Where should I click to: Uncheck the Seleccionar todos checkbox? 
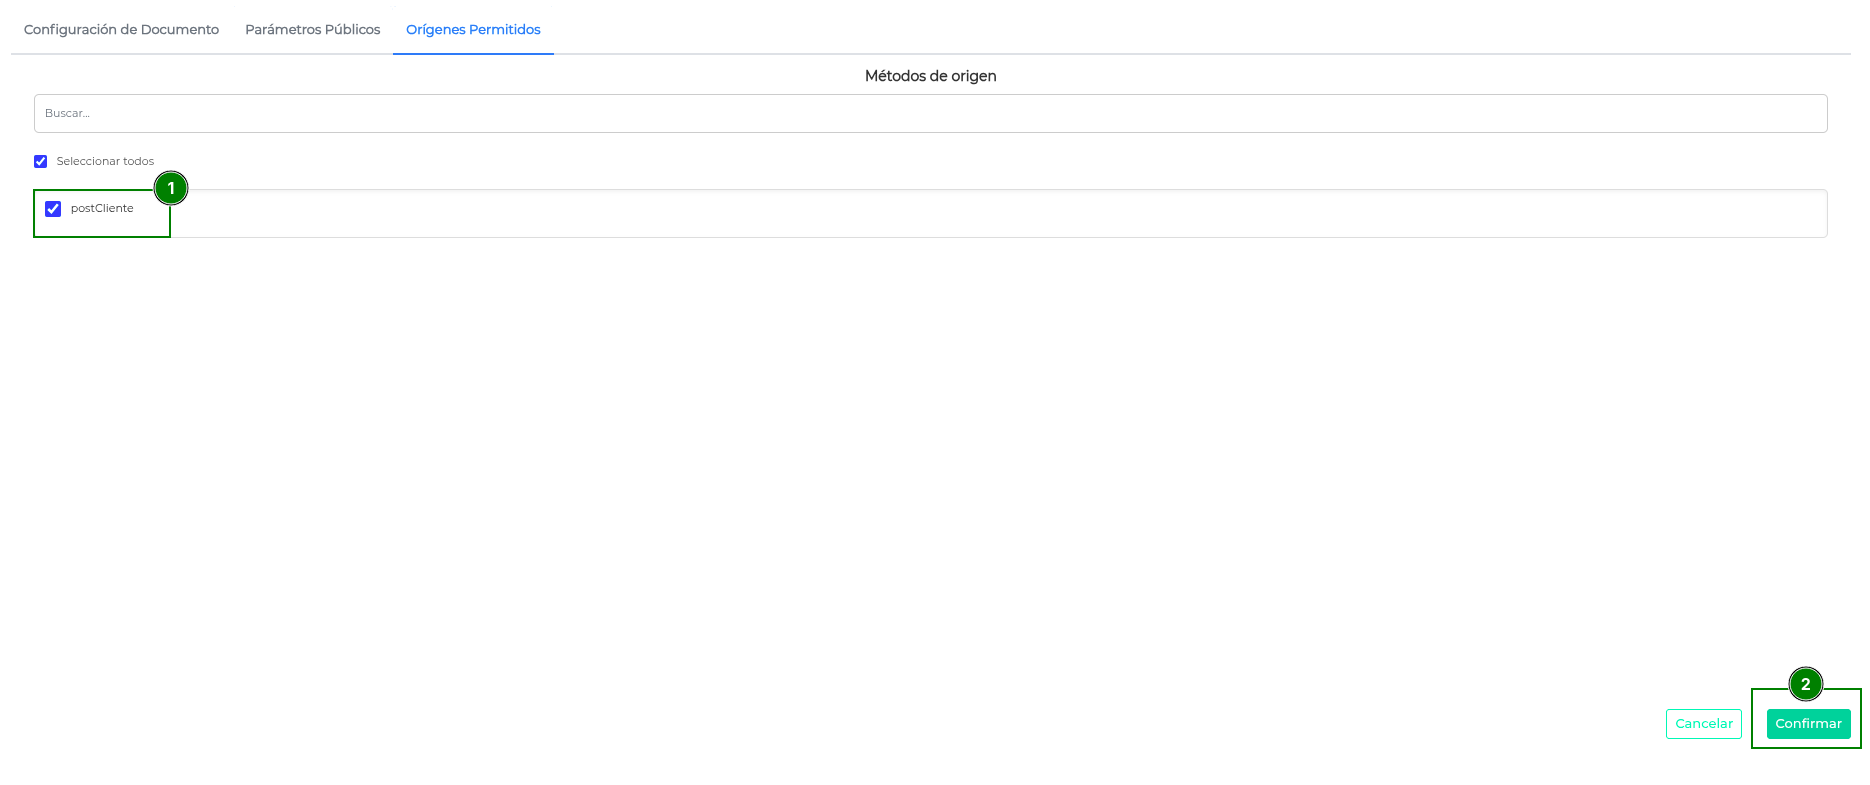[x=41, y=161]
